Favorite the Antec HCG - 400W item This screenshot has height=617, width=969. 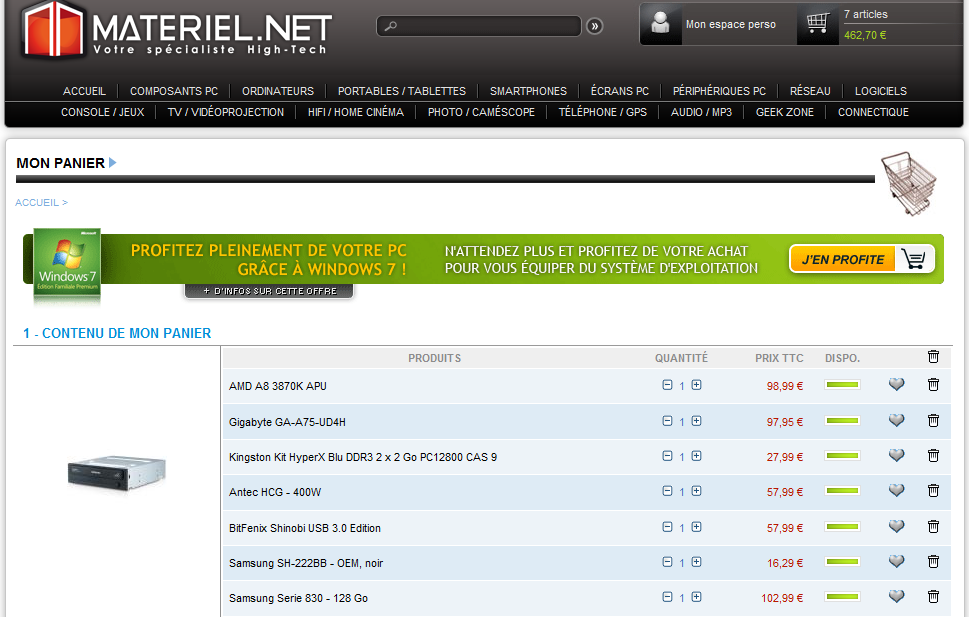(x=896, y=491)
